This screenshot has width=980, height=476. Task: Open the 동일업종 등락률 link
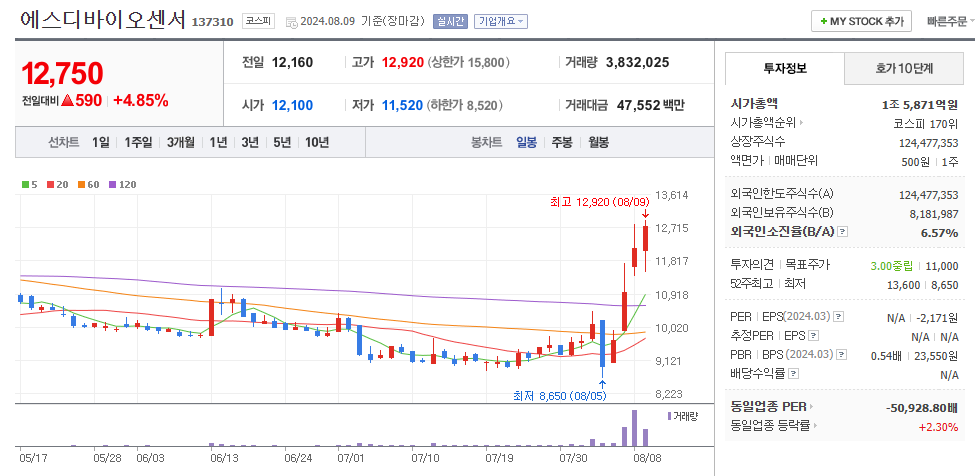click(774, 426)
